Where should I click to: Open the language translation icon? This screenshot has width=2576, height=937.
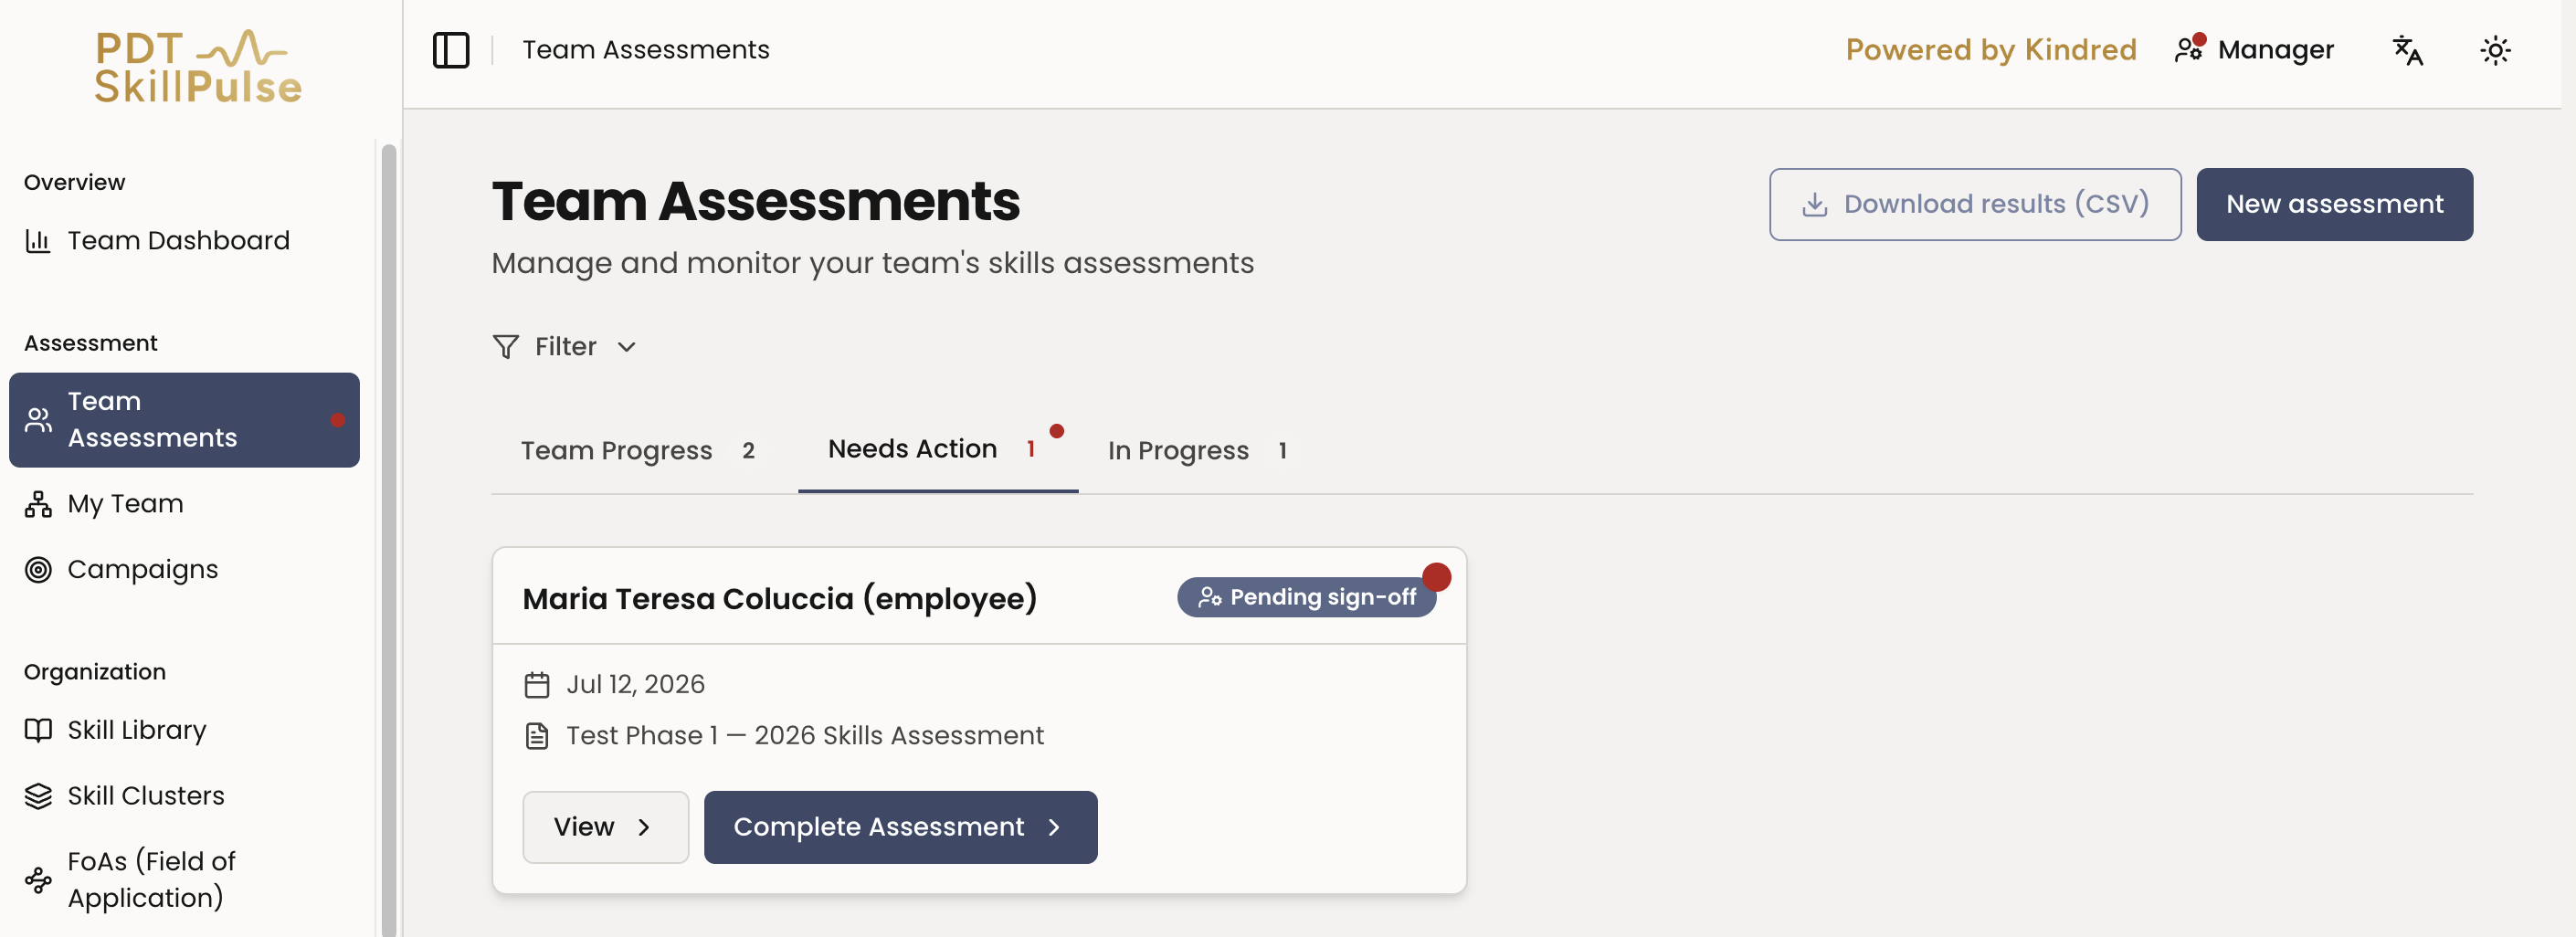2407,50
